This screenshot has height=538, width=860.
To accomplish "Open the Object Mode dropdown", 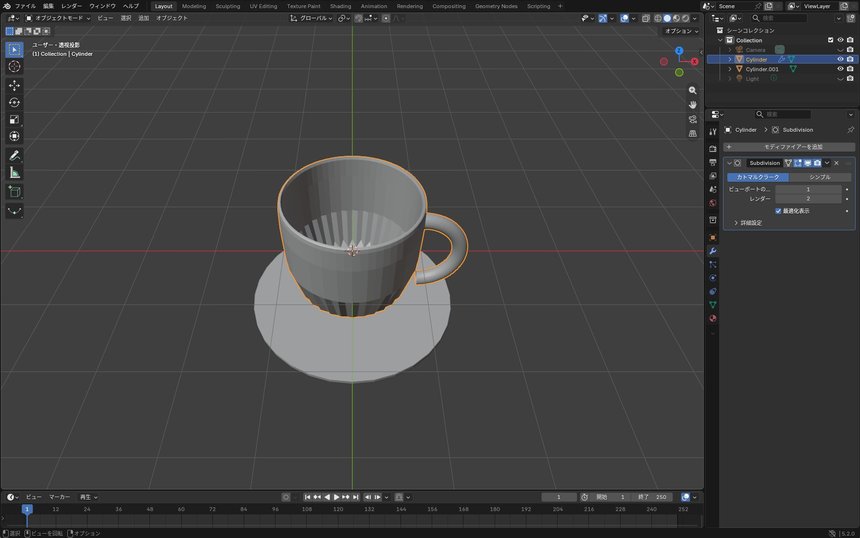I will tap(58, 18).
